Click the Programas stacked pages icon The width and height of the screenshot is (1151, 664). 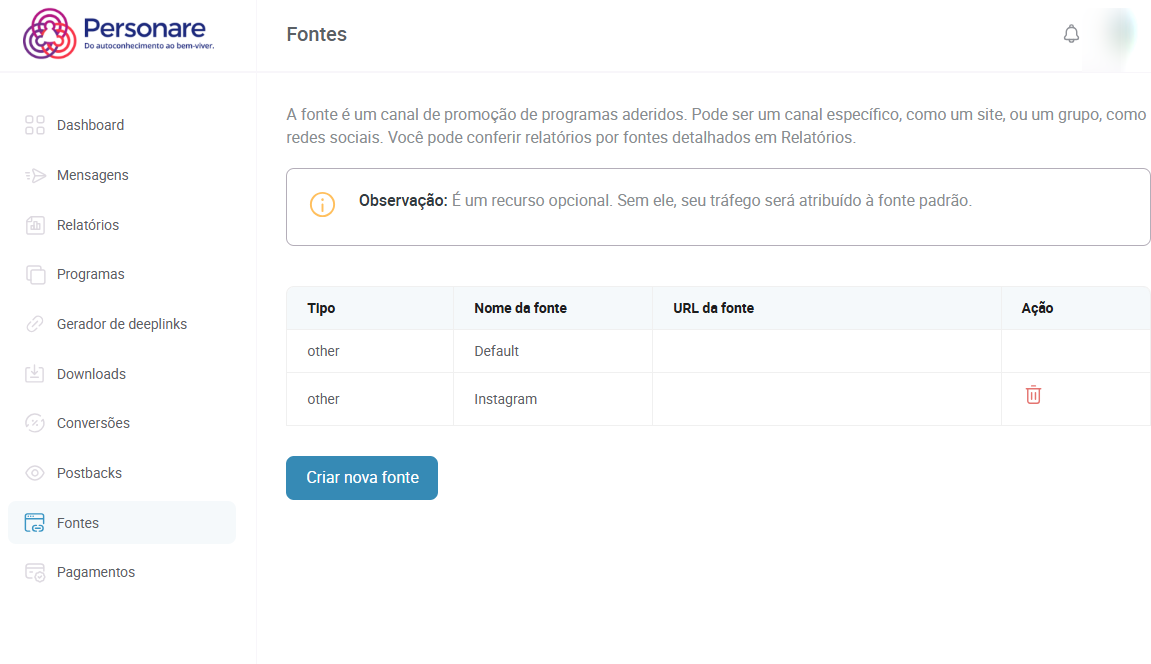point(35,274)
